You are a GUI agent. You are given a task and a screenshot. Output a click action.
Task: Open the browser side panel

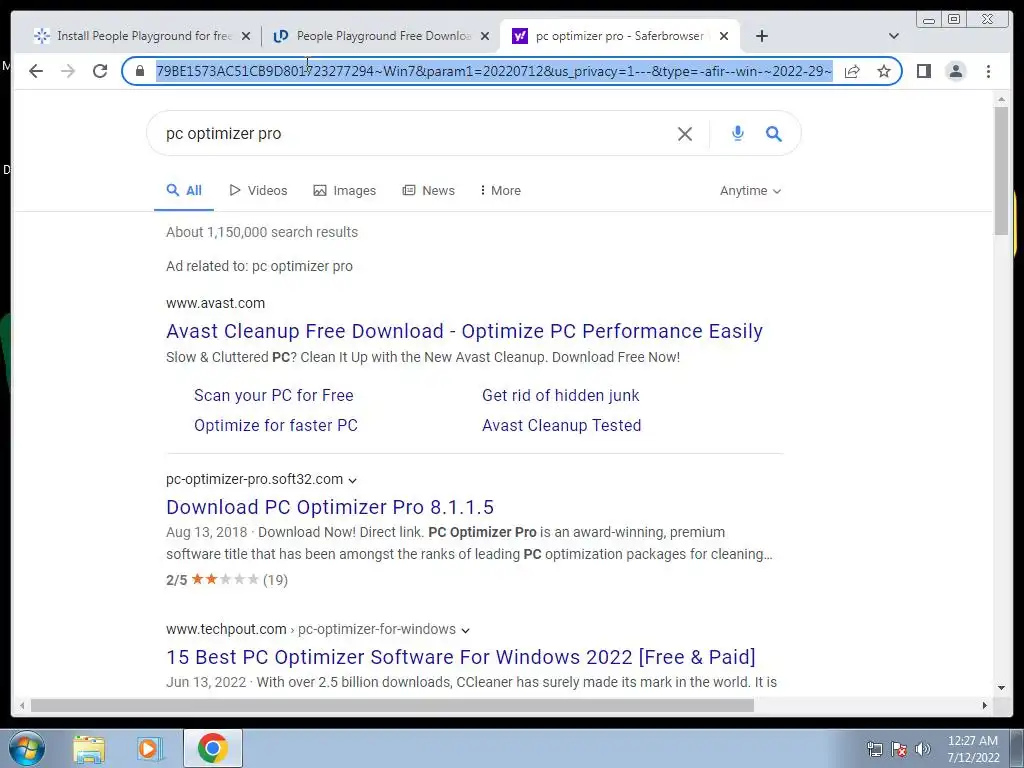[923, 71]
